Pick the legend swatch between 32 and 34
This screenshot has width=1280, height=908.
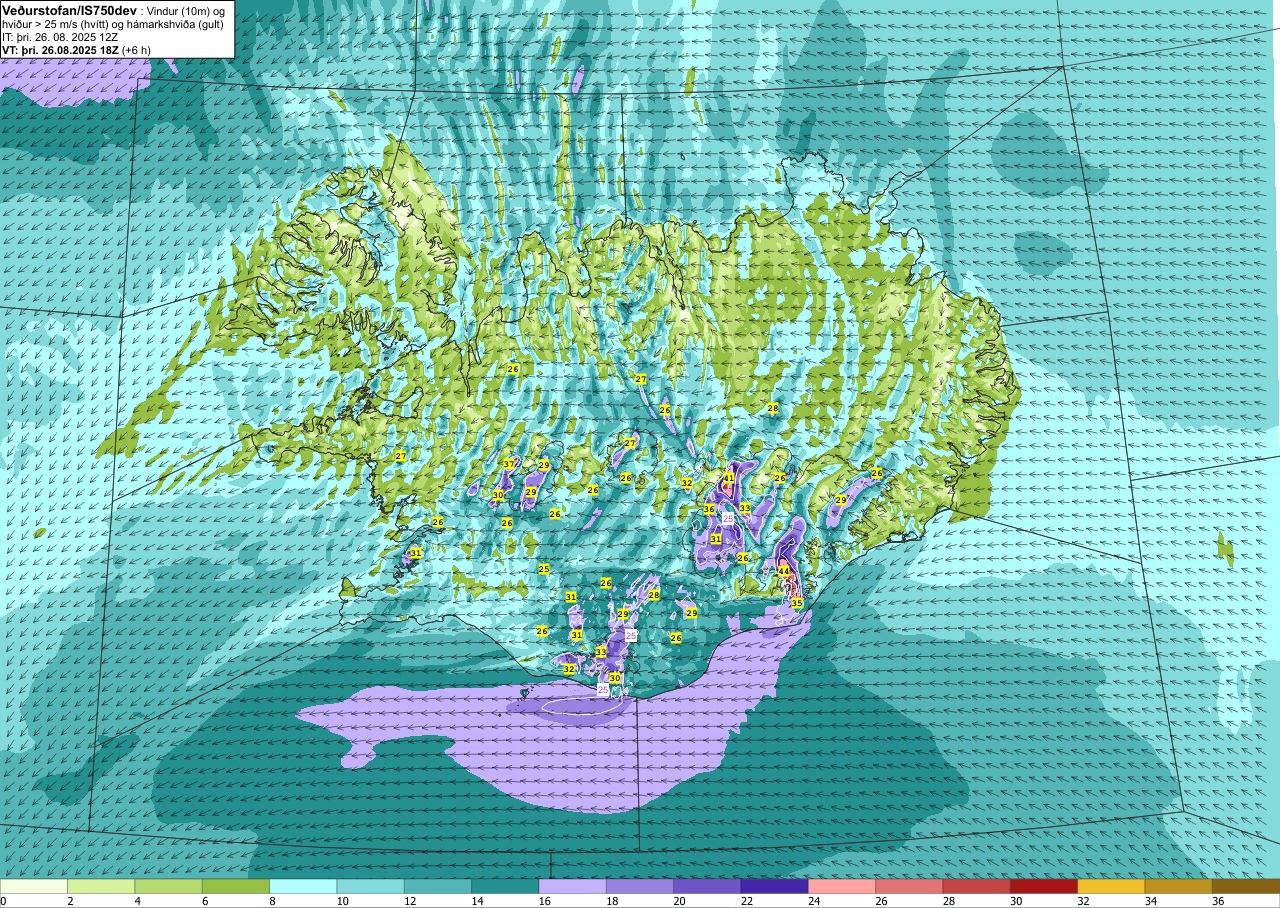pos(1110,886)
